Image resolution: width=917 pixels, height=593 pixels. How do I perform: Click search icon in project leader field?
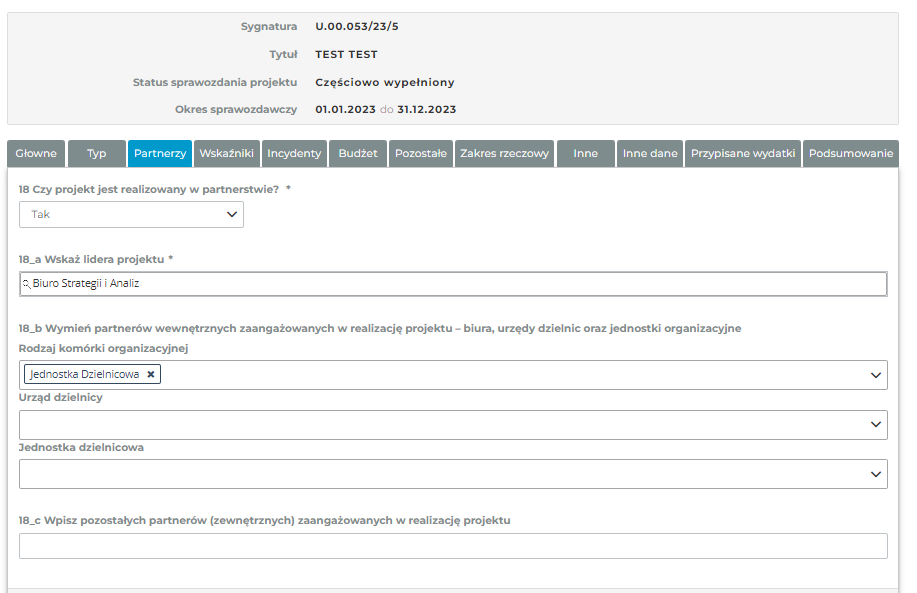pos(26,284)
